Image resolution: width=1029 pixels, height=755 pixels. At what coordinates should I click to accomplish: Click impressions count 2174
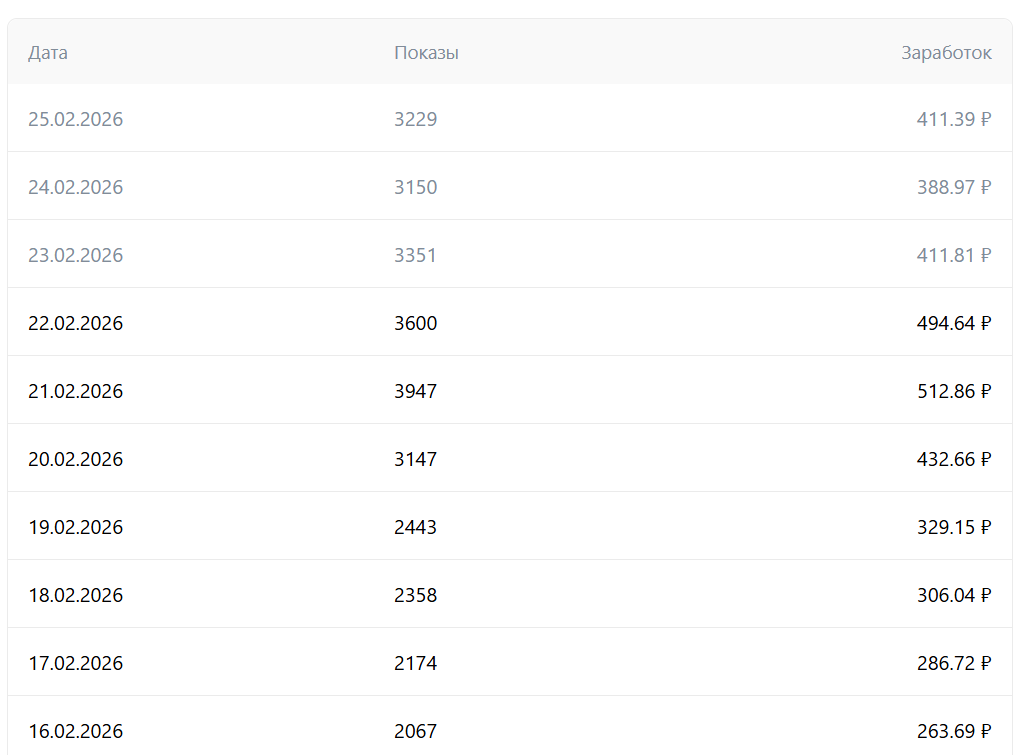click(416, 664)
